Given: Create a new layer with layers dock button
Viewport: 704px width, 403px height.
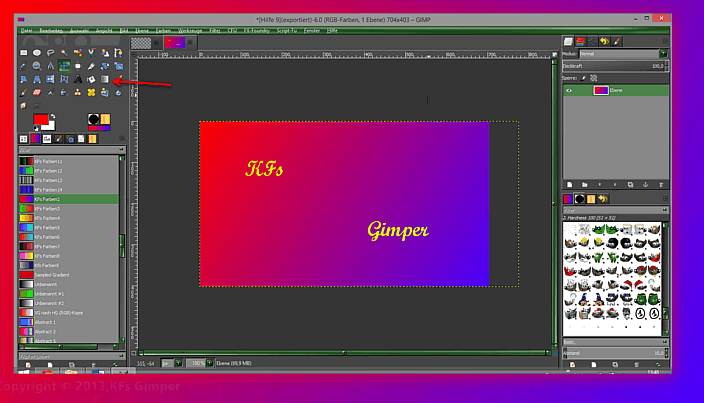Looking at the screenshot, I should 569,184.
